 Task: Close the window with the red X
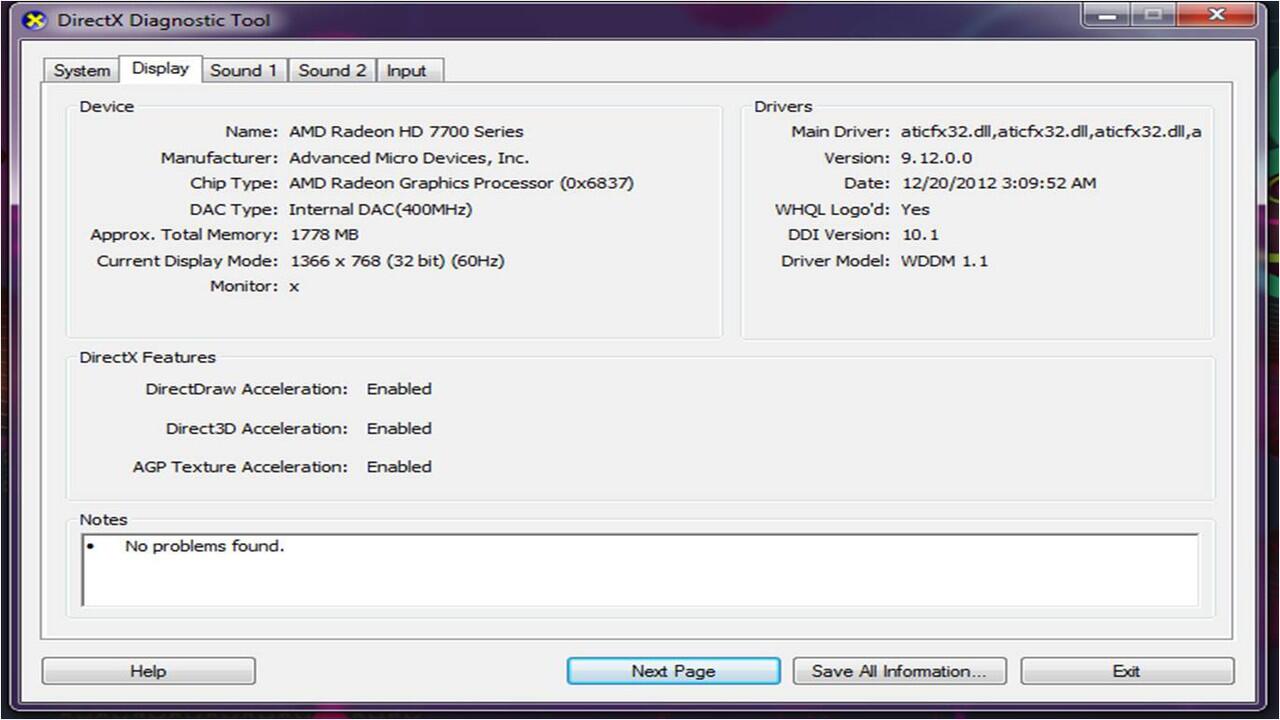1216,16
